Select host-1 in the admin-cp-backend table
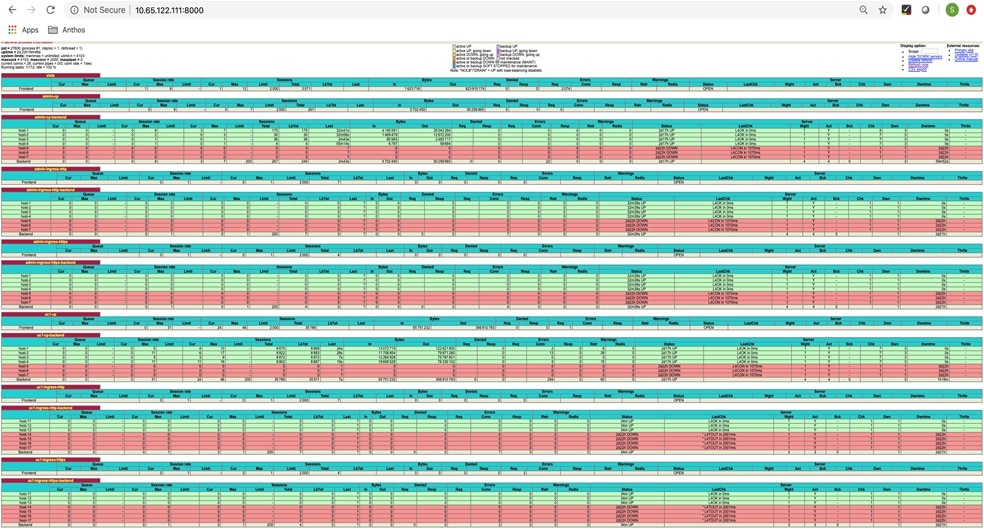984x529 pixels. click(x=23, y=131)
